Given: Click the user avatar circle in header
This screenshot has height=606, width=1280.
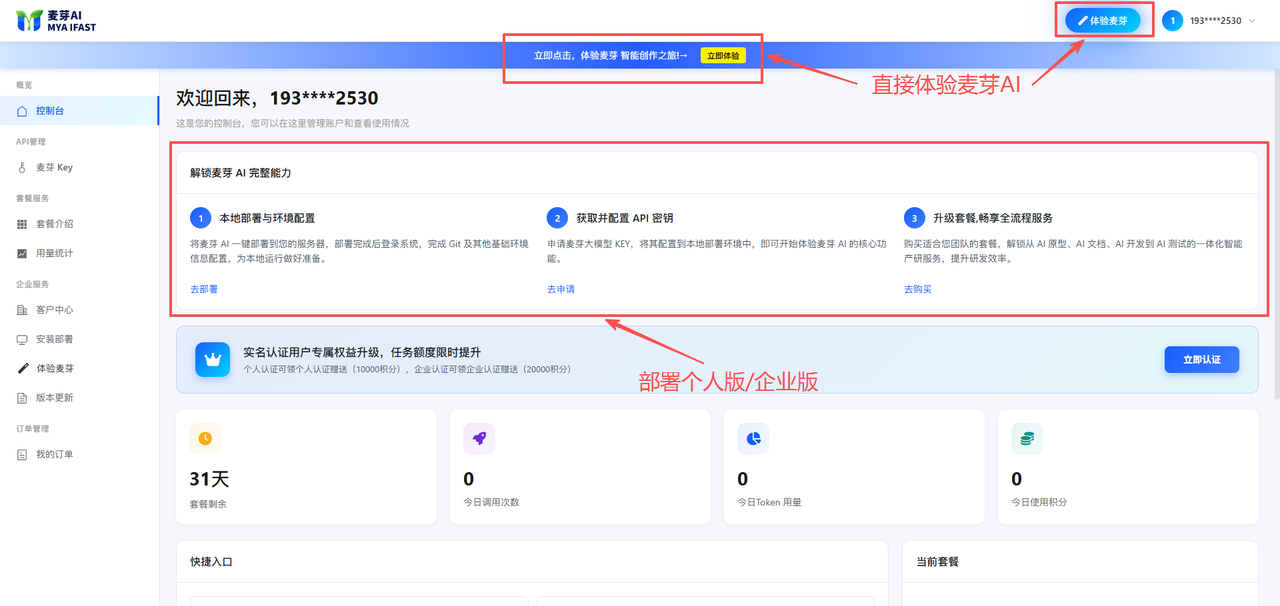Looking at the screenshot, I should (x=1172, y=21).
